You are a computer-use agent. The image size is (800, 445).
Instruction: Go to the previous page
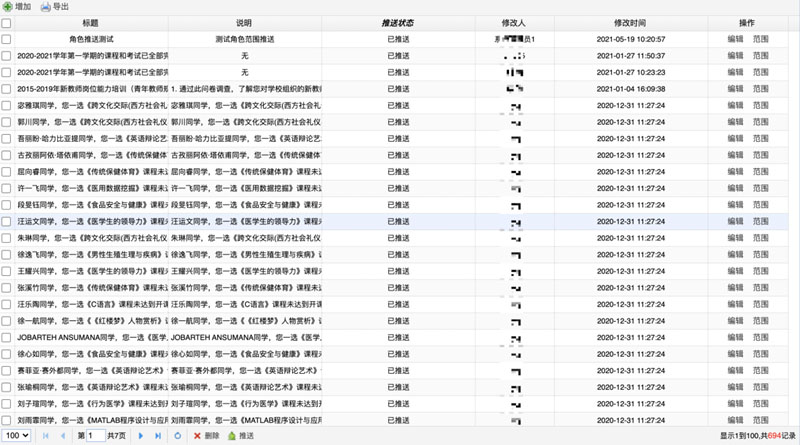[64, 436]
